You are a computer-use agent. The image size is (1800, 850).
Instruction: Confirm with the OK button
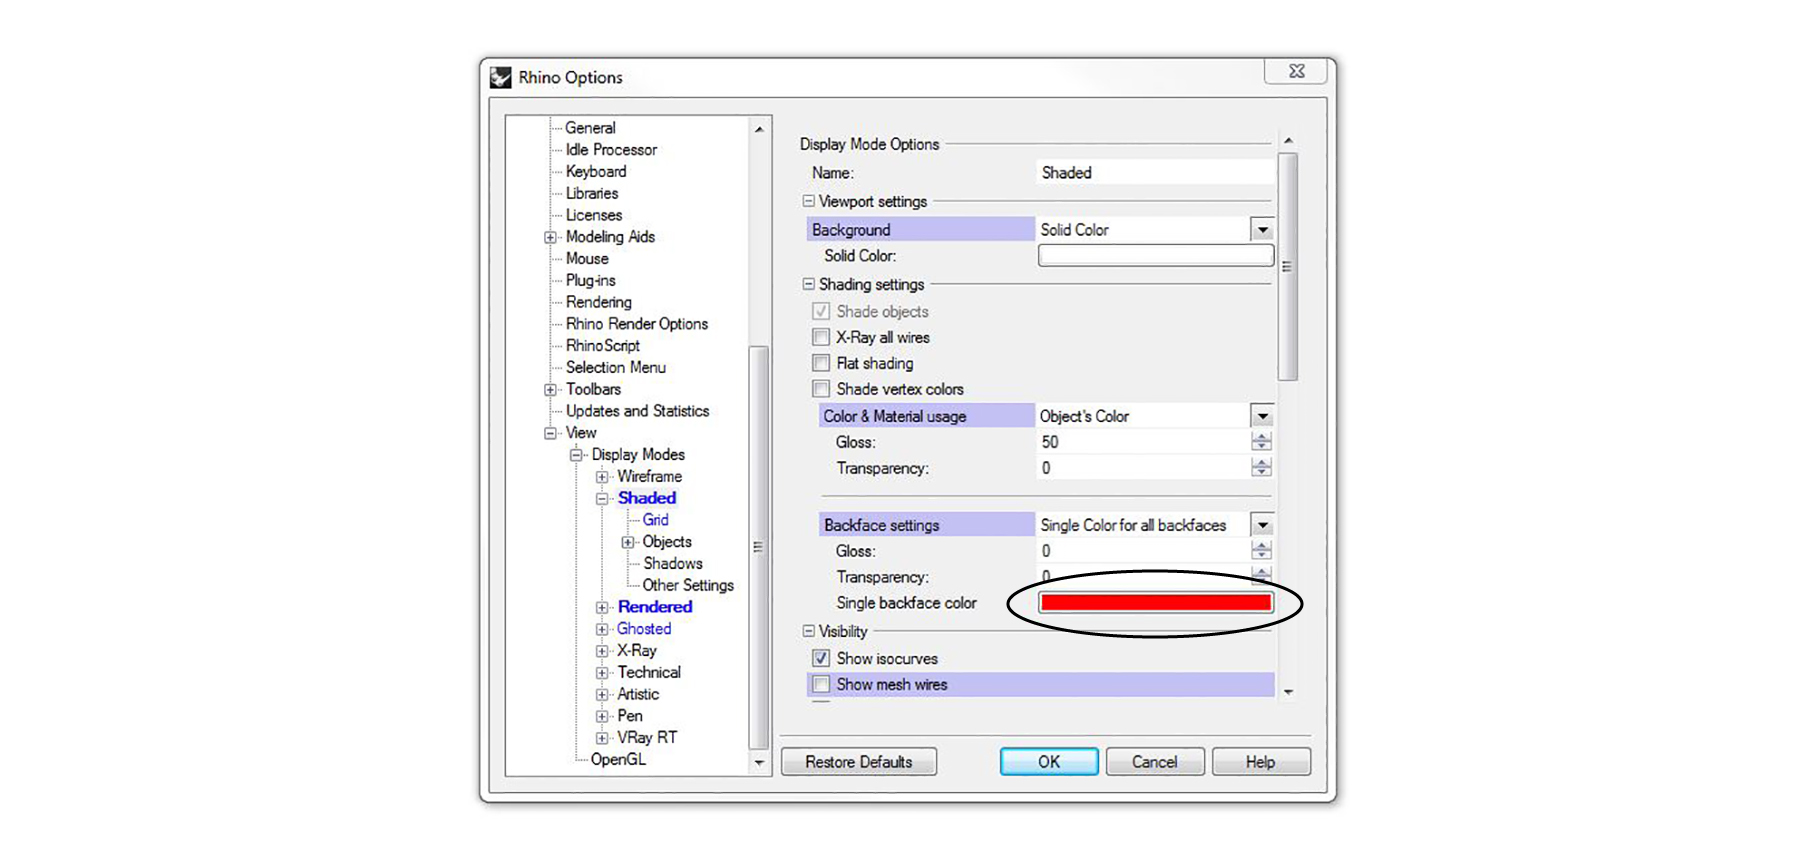[1049, 762]
